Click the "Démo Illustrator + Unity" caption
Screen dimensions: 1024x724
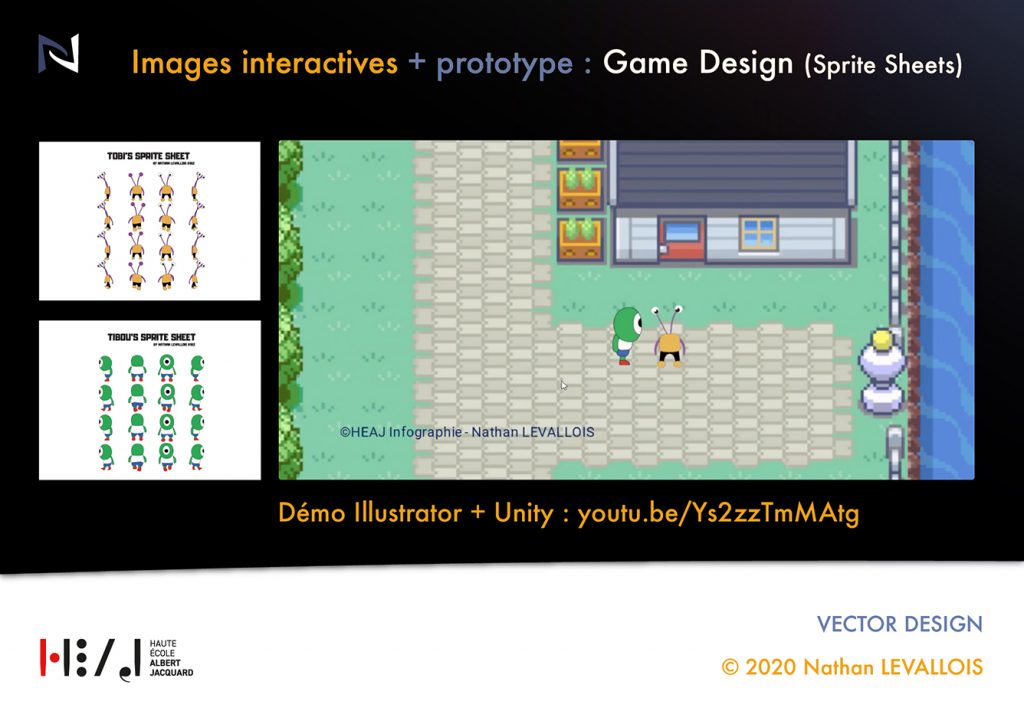416,513
